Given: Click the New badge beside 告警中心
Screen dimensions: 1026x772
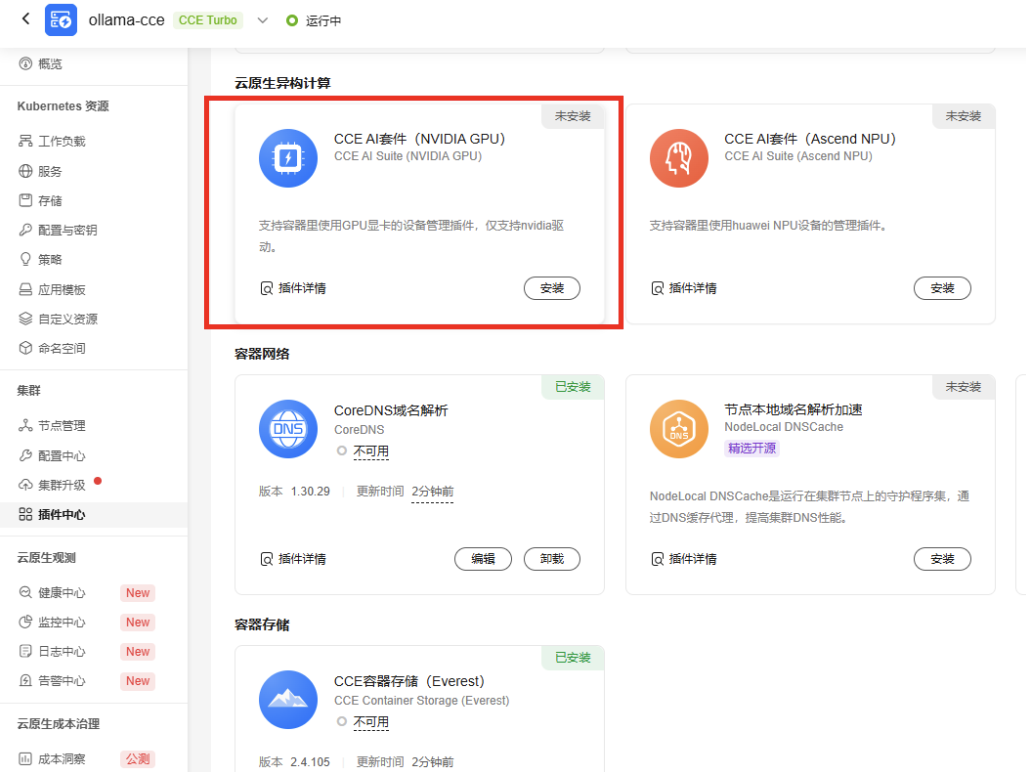Looking at the screenshot, I should coord(137,681).
